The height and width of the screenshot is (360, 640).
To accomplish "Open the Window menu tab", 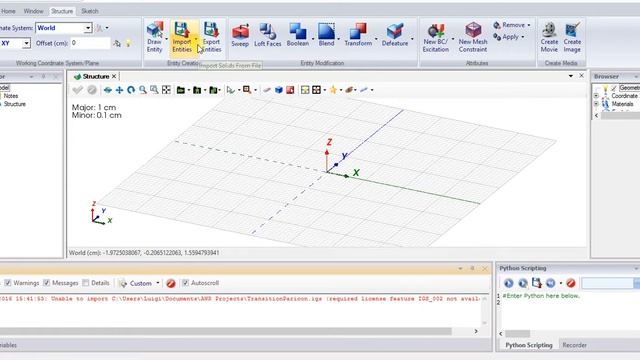I will coord(33,11).
